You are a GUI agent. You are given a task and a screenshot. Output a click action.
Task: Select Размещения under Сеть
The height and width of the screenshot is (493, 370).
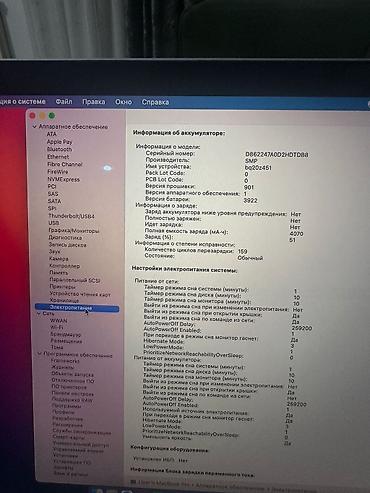66,341
